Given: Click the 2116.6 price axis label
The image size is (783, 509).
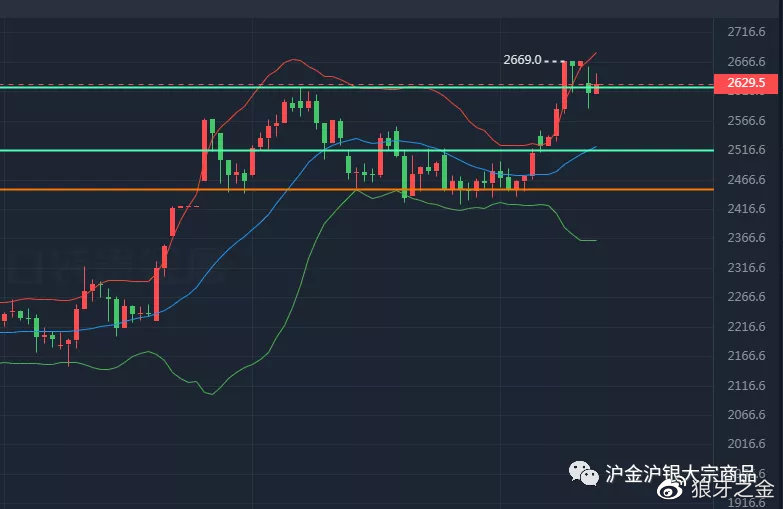Looking at the screenshot, I should point(747,385).
